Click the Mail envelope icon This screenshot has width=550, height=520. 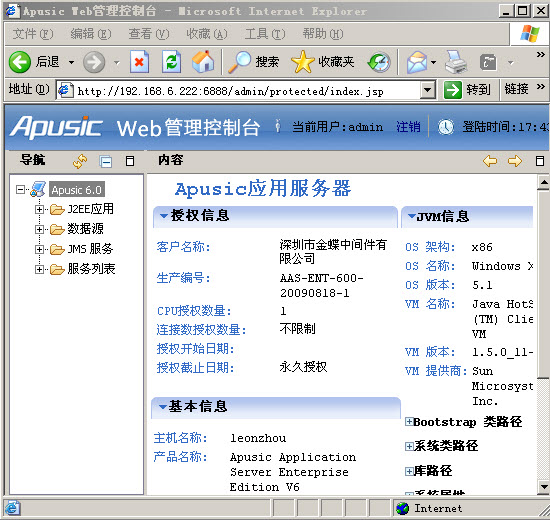click(x=417, y=62)
